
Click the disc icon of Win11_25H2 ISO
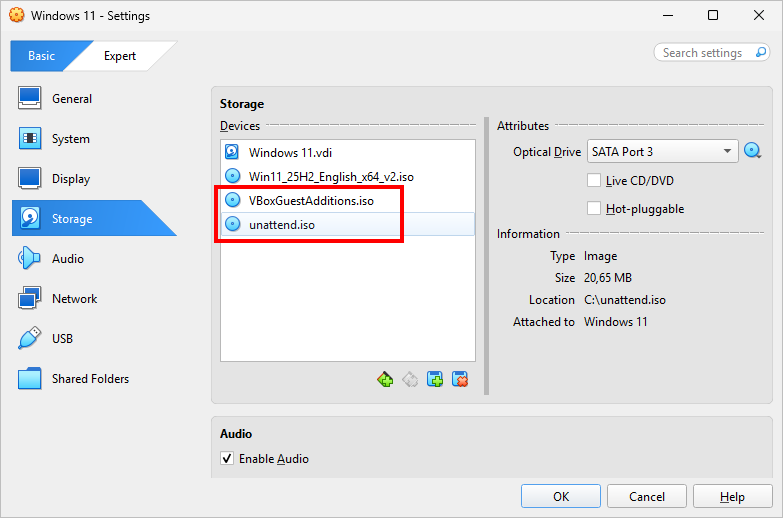(x=232, y=176)
